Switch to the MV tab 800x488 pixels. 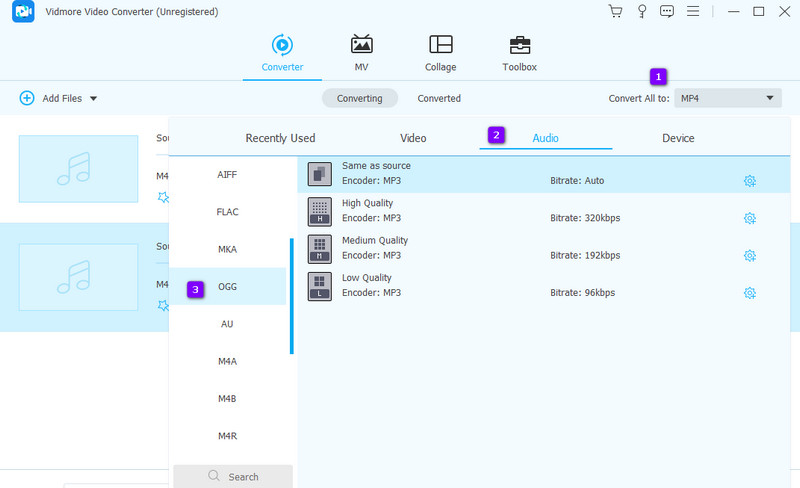[361, 53]
